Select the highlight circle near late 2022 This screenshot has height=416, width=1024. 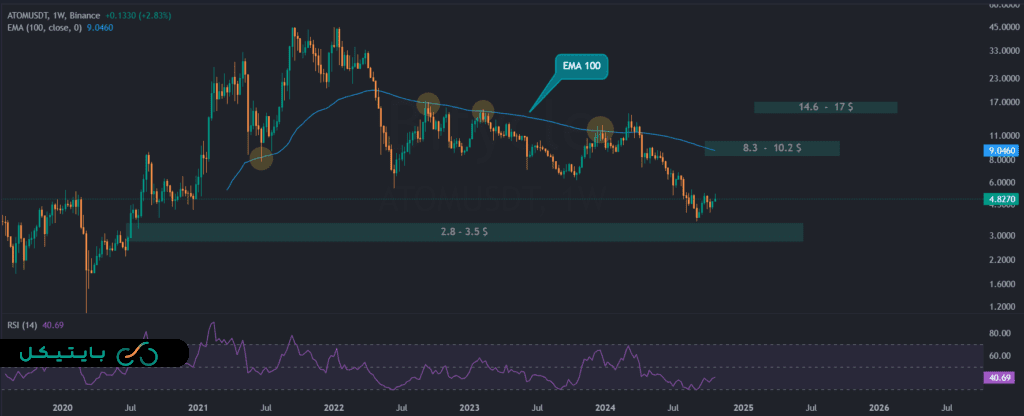428,103
